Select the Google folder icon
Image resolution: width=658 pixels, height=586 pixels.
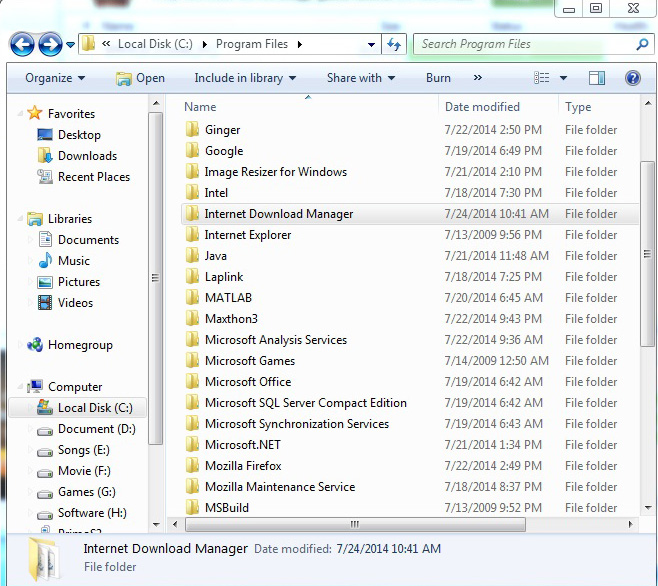(x=192, y=150)
